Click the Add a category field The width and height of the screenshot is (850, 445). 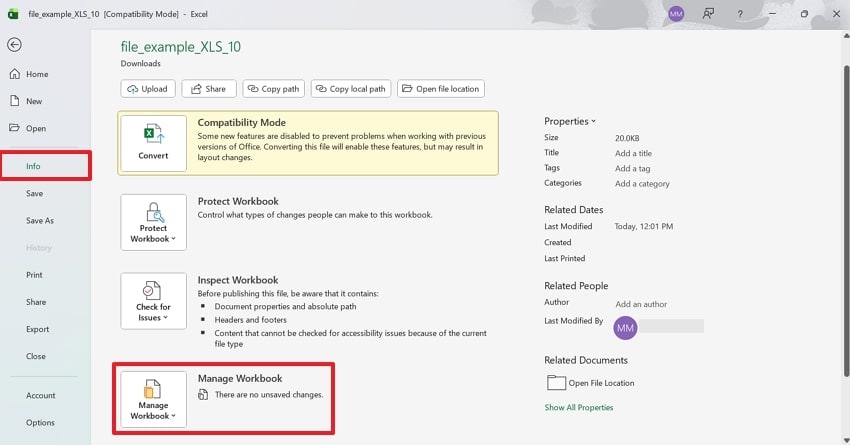click(642, 184)
